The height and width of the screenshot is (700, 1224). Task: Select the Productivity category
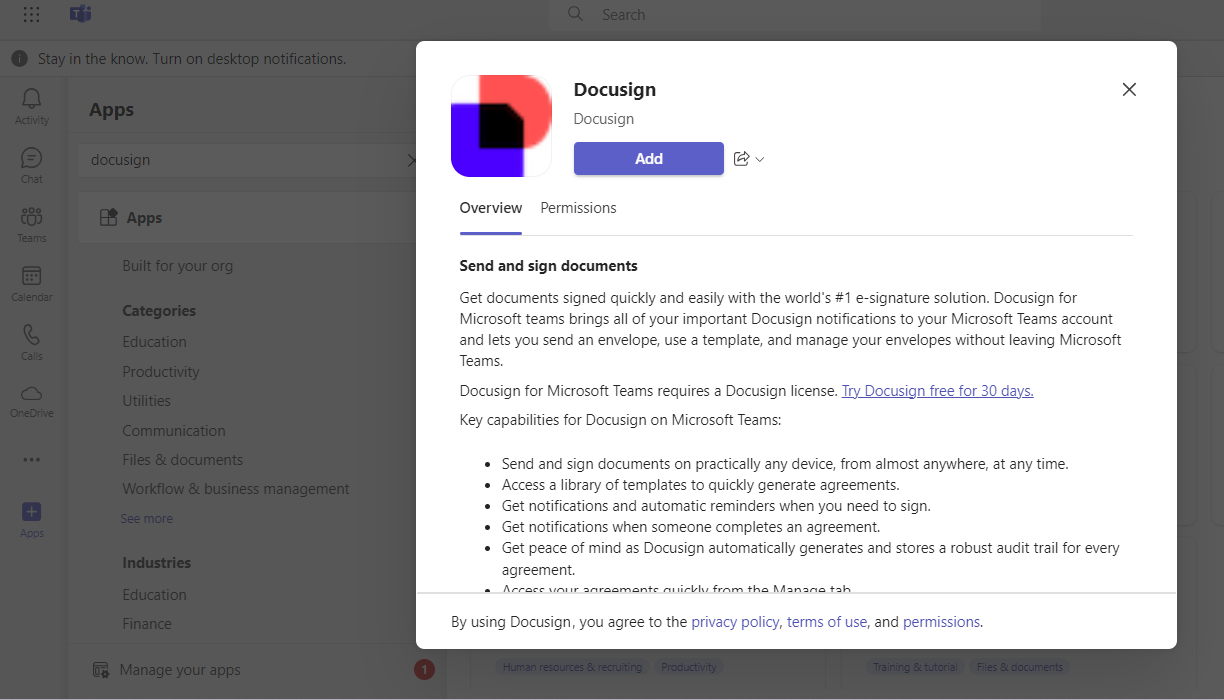(161, 371)
